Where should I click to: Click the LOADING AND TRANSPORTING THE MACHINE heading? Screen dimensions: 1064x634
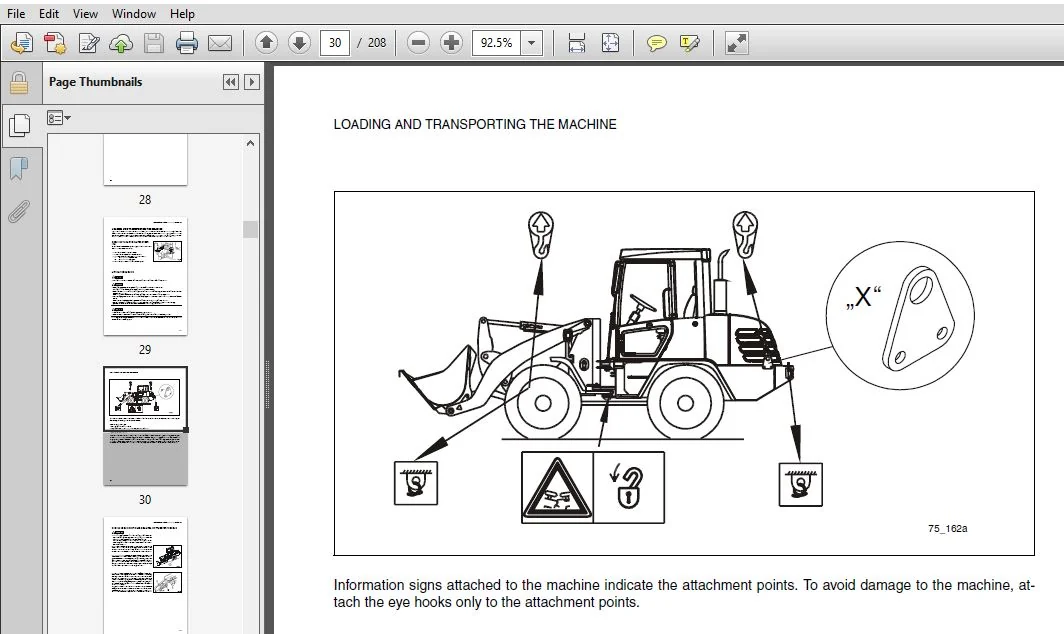pyautogui.click(x=475, y=124)
